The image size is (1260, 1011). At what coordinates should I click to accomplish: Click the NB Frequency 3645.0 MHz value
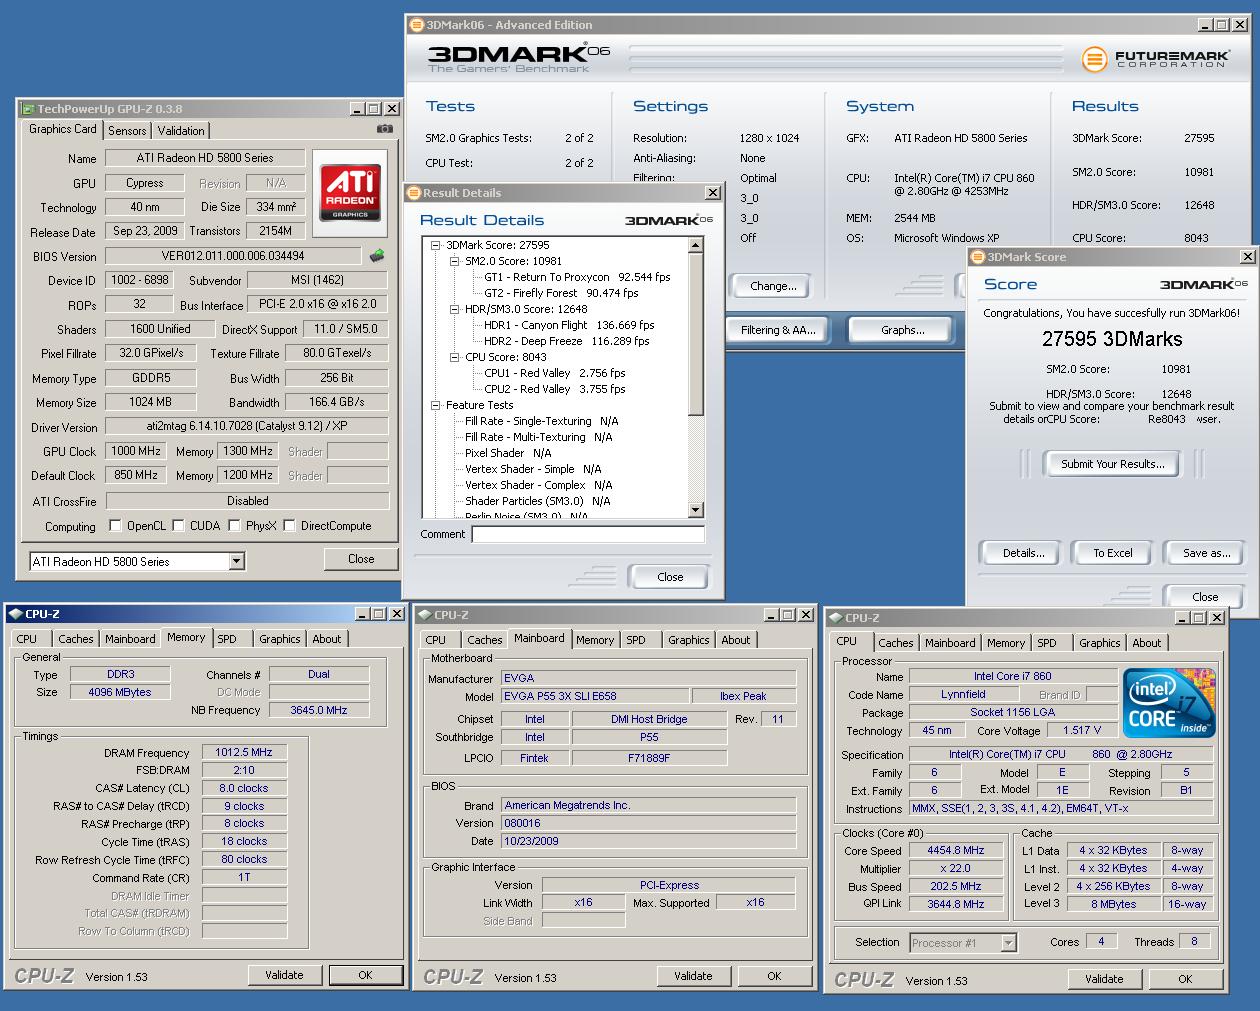click(319, 710)
